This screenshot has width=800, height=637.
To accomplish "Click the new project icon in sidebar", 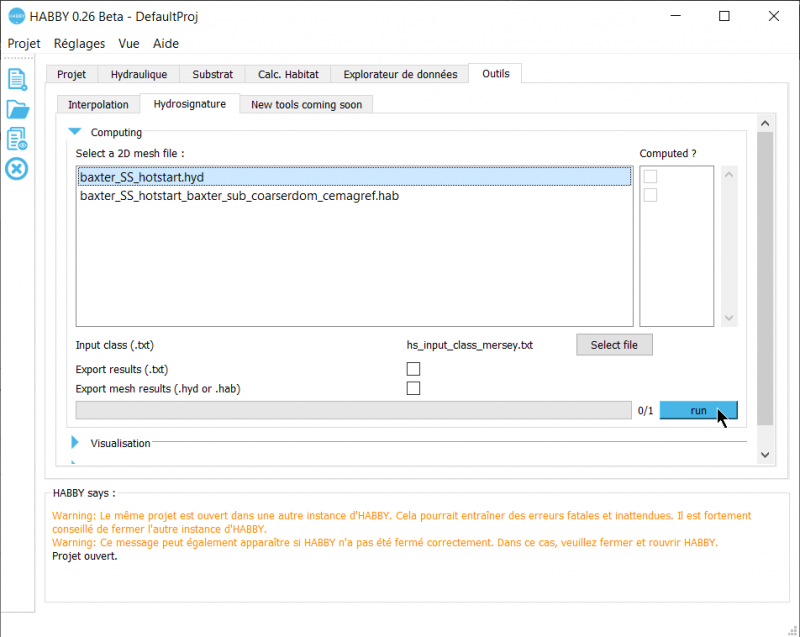I will point(16,79).
